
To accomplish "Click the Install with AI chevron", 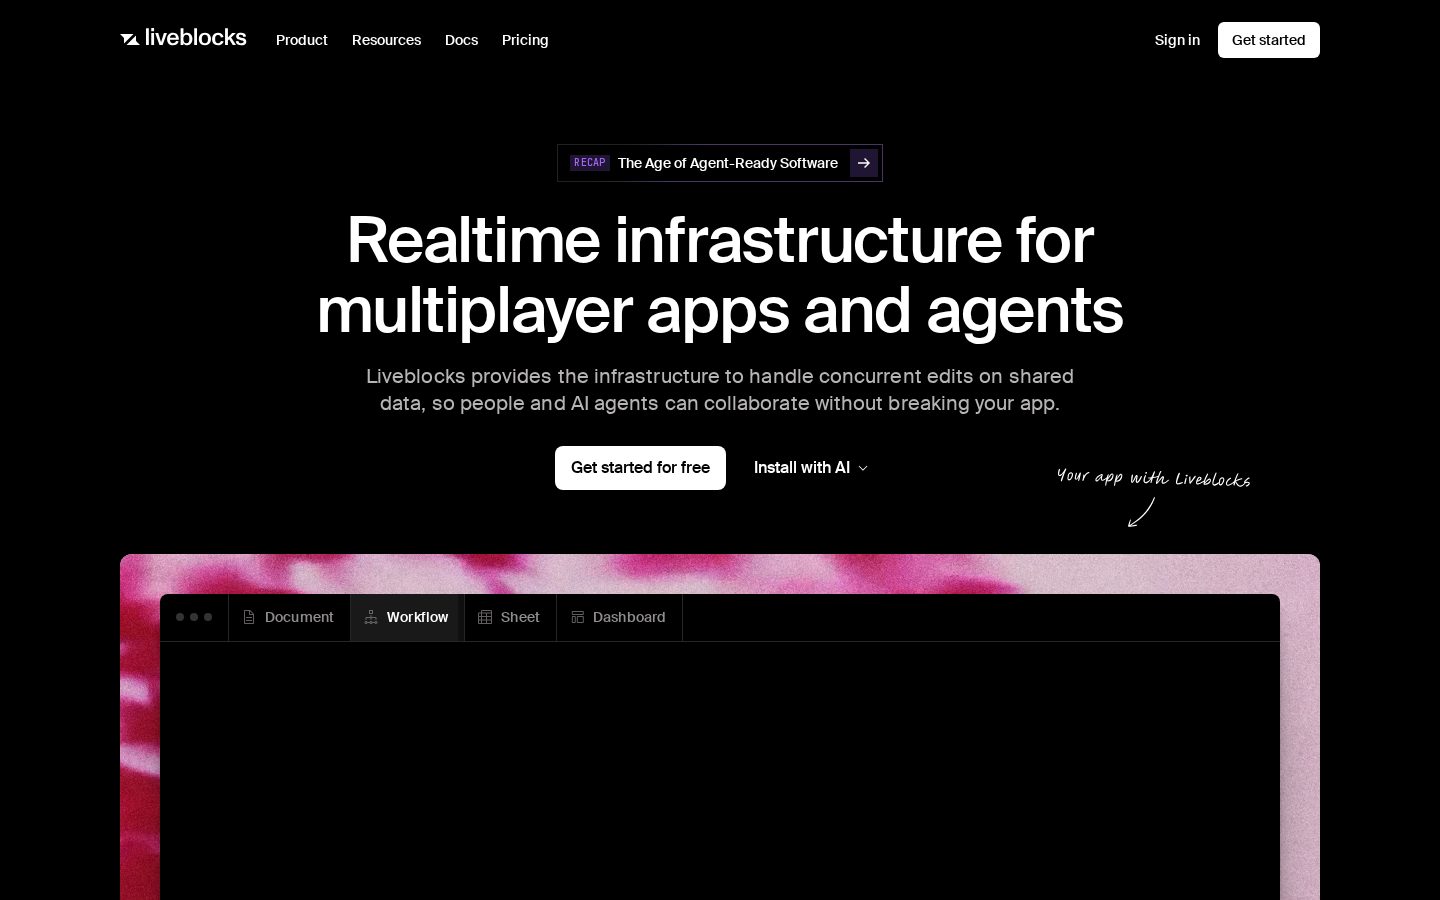I will [x=863, y=468].
